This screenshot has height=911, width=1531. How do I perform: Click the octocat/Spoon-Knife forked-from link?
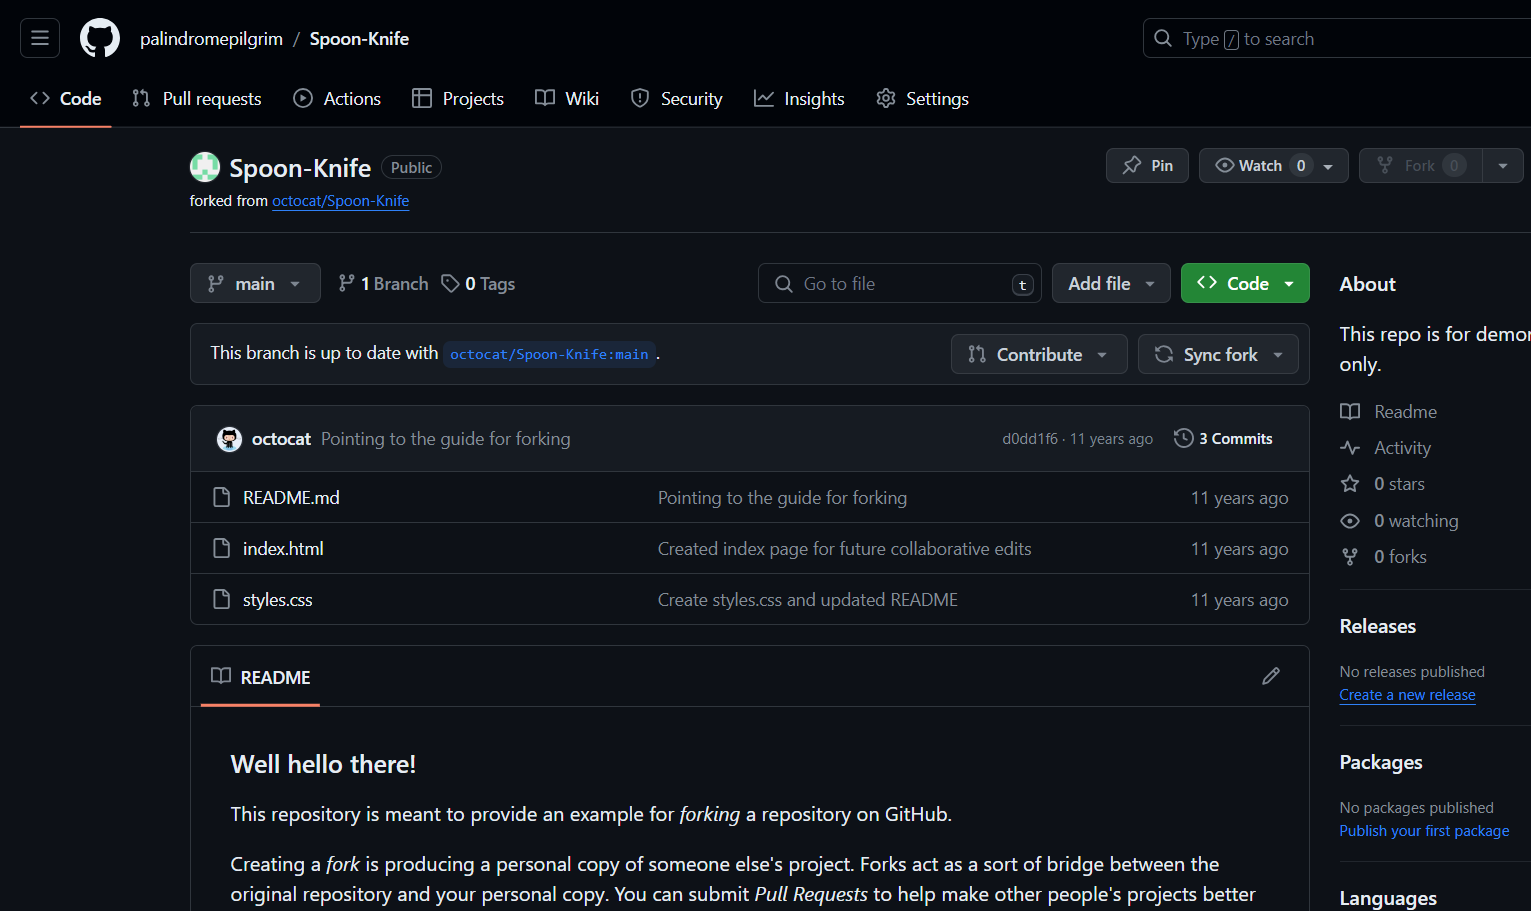(x=340, y=201)
